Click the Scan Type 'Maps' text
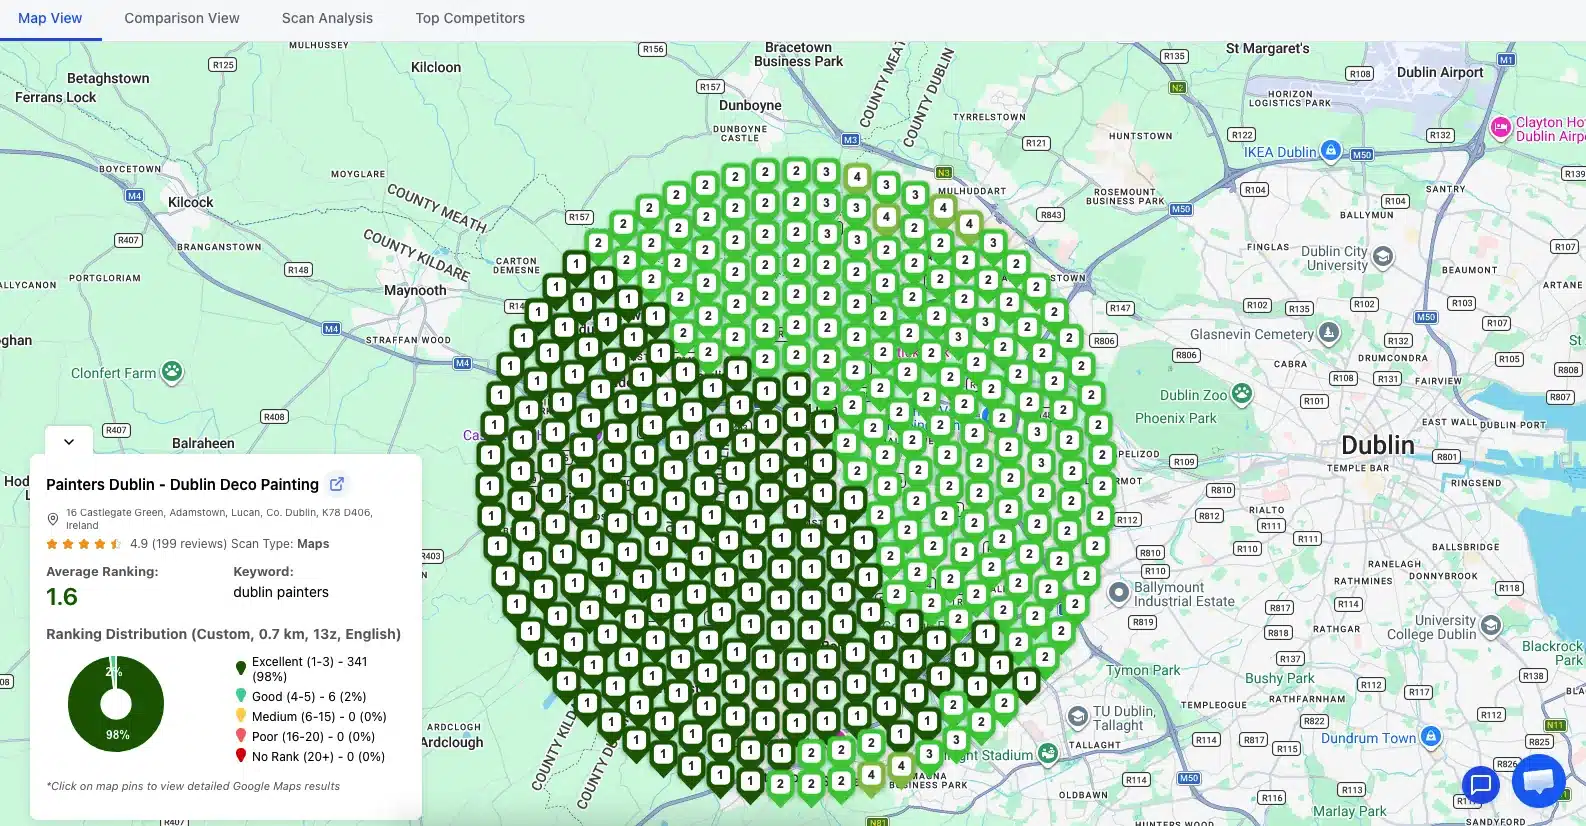 tap(313, 544)
